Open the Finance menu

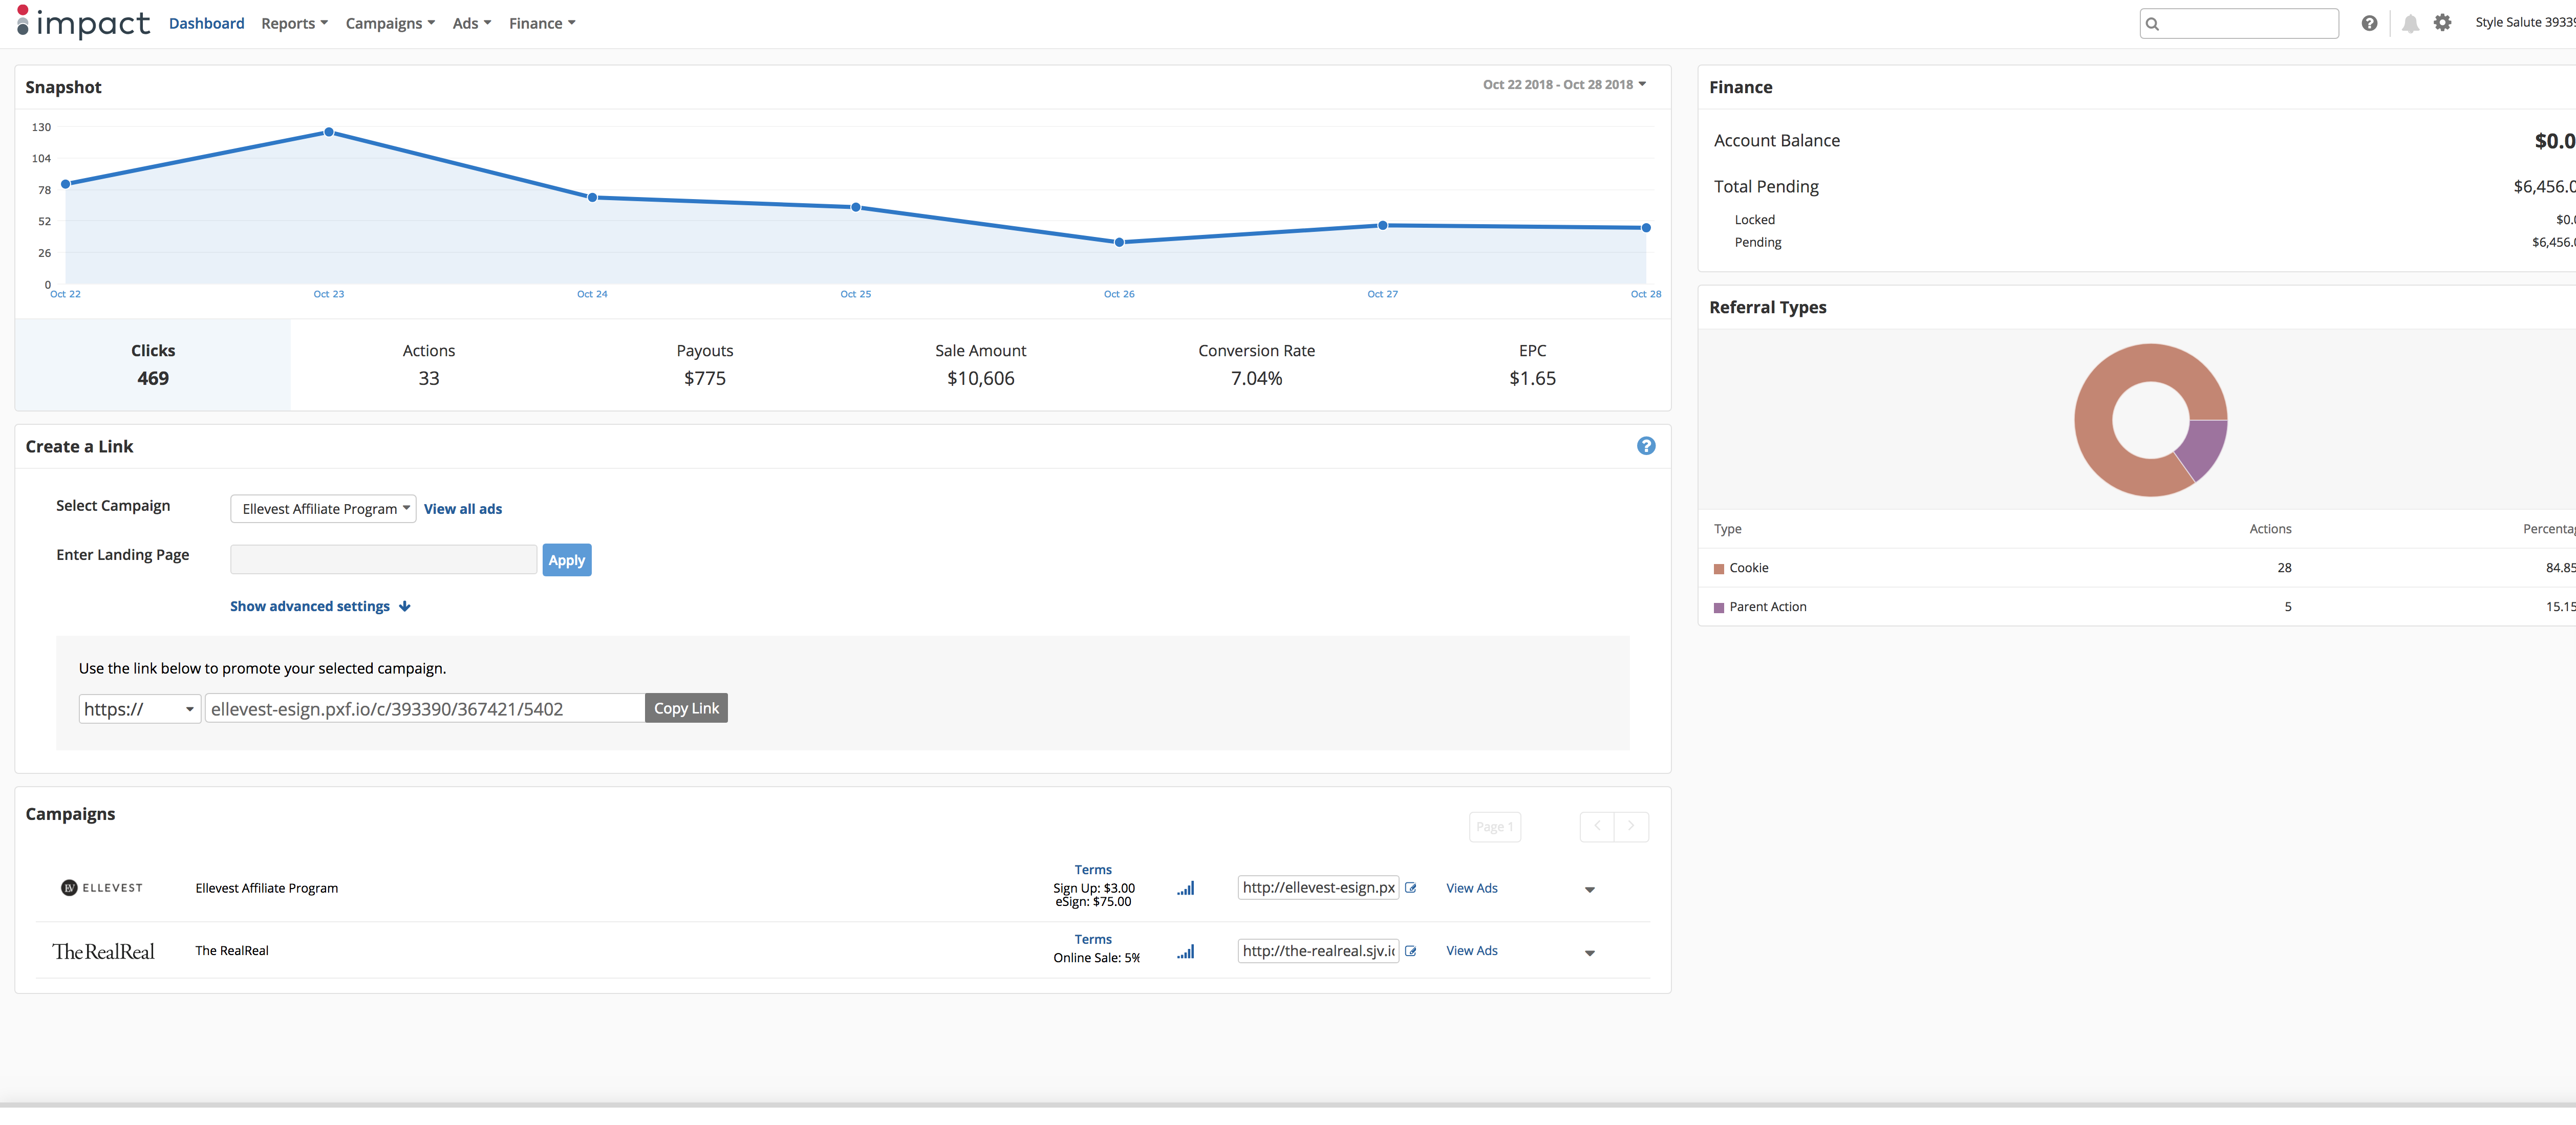(542, 23)
